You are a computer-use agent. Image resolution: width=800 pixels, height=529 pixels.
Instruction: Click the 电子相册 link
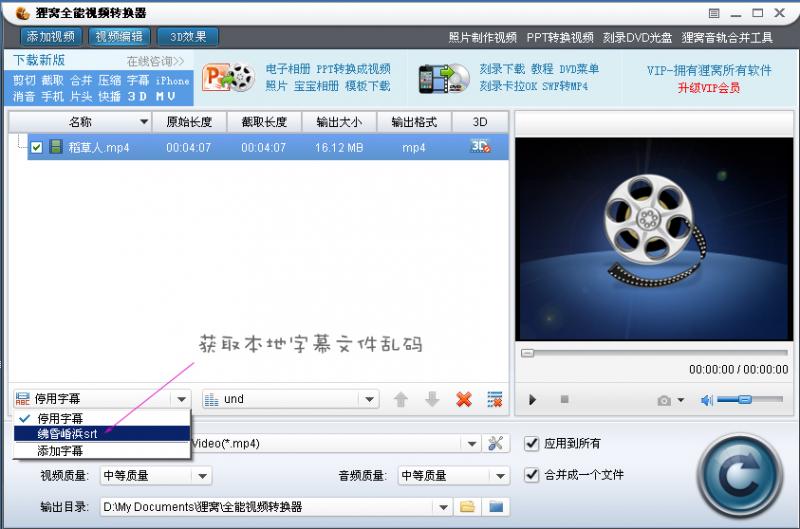[288, 69]
